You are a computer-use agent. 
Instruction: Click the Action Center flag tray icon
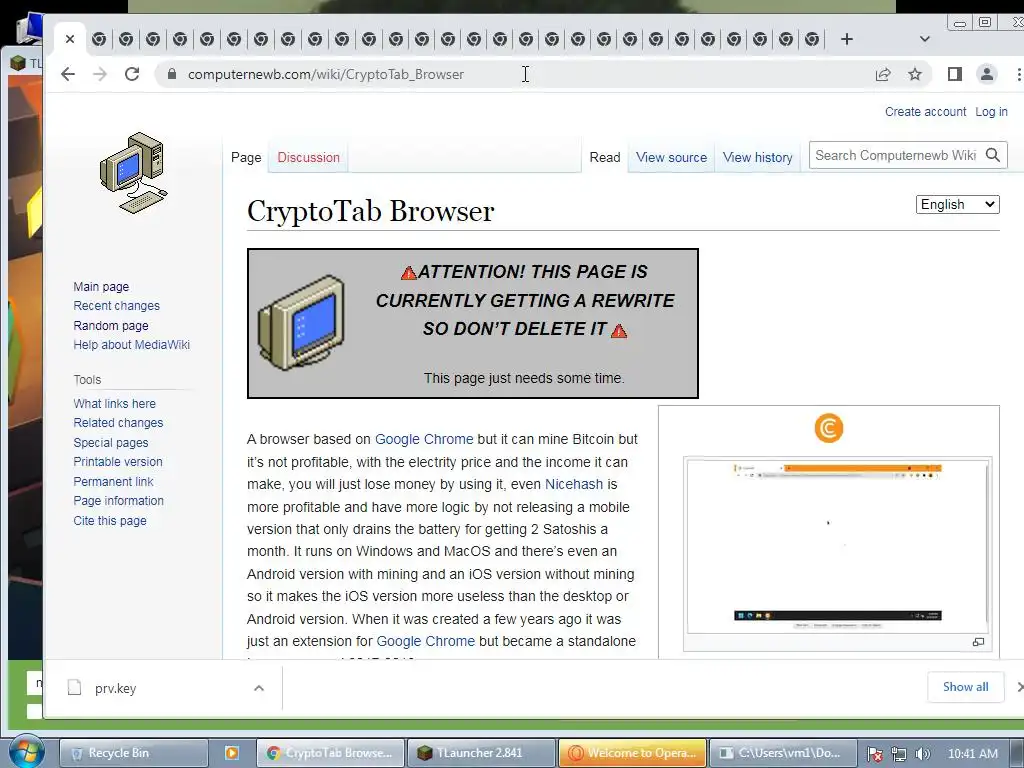coord(874,754)
